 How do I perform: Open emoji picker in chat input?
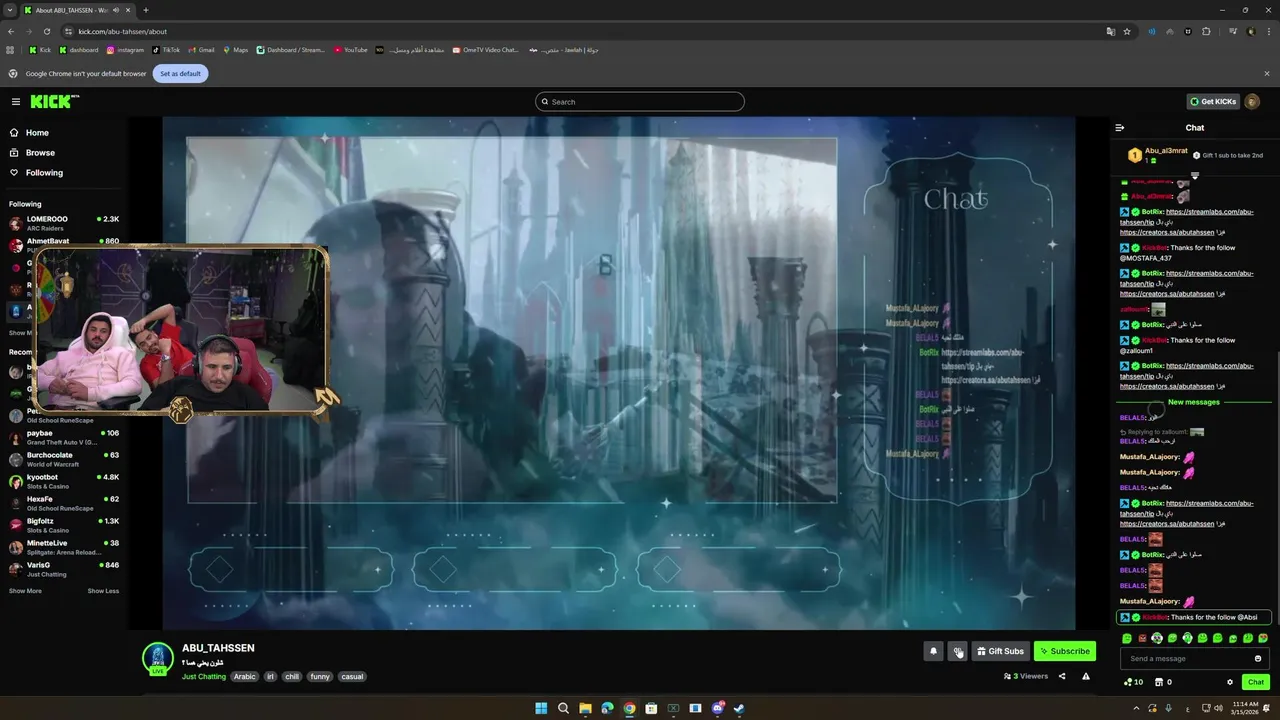coord(1258,659)
